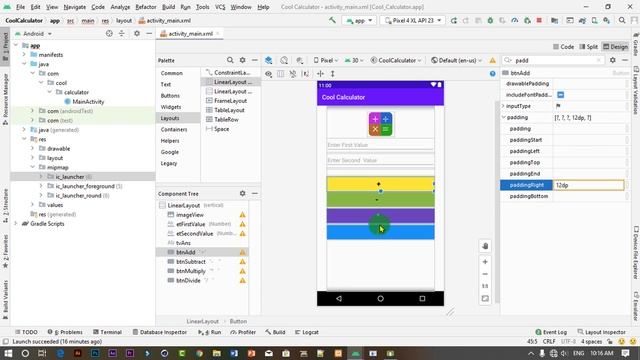This screenshot has width=640, height=360.
Task: Expand the manifests folder
Action: 24,55
